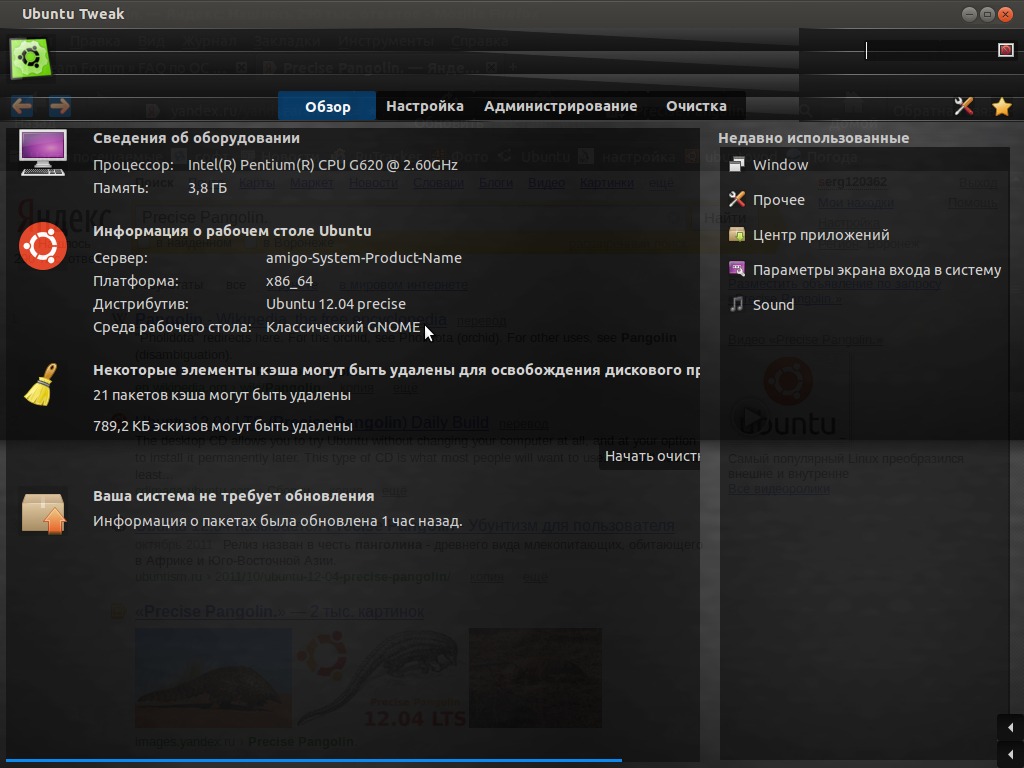This screenshot has width=1024, height=768.
Task: Click the Ваша система не требует обновления heading
Action: pos(234,496)
